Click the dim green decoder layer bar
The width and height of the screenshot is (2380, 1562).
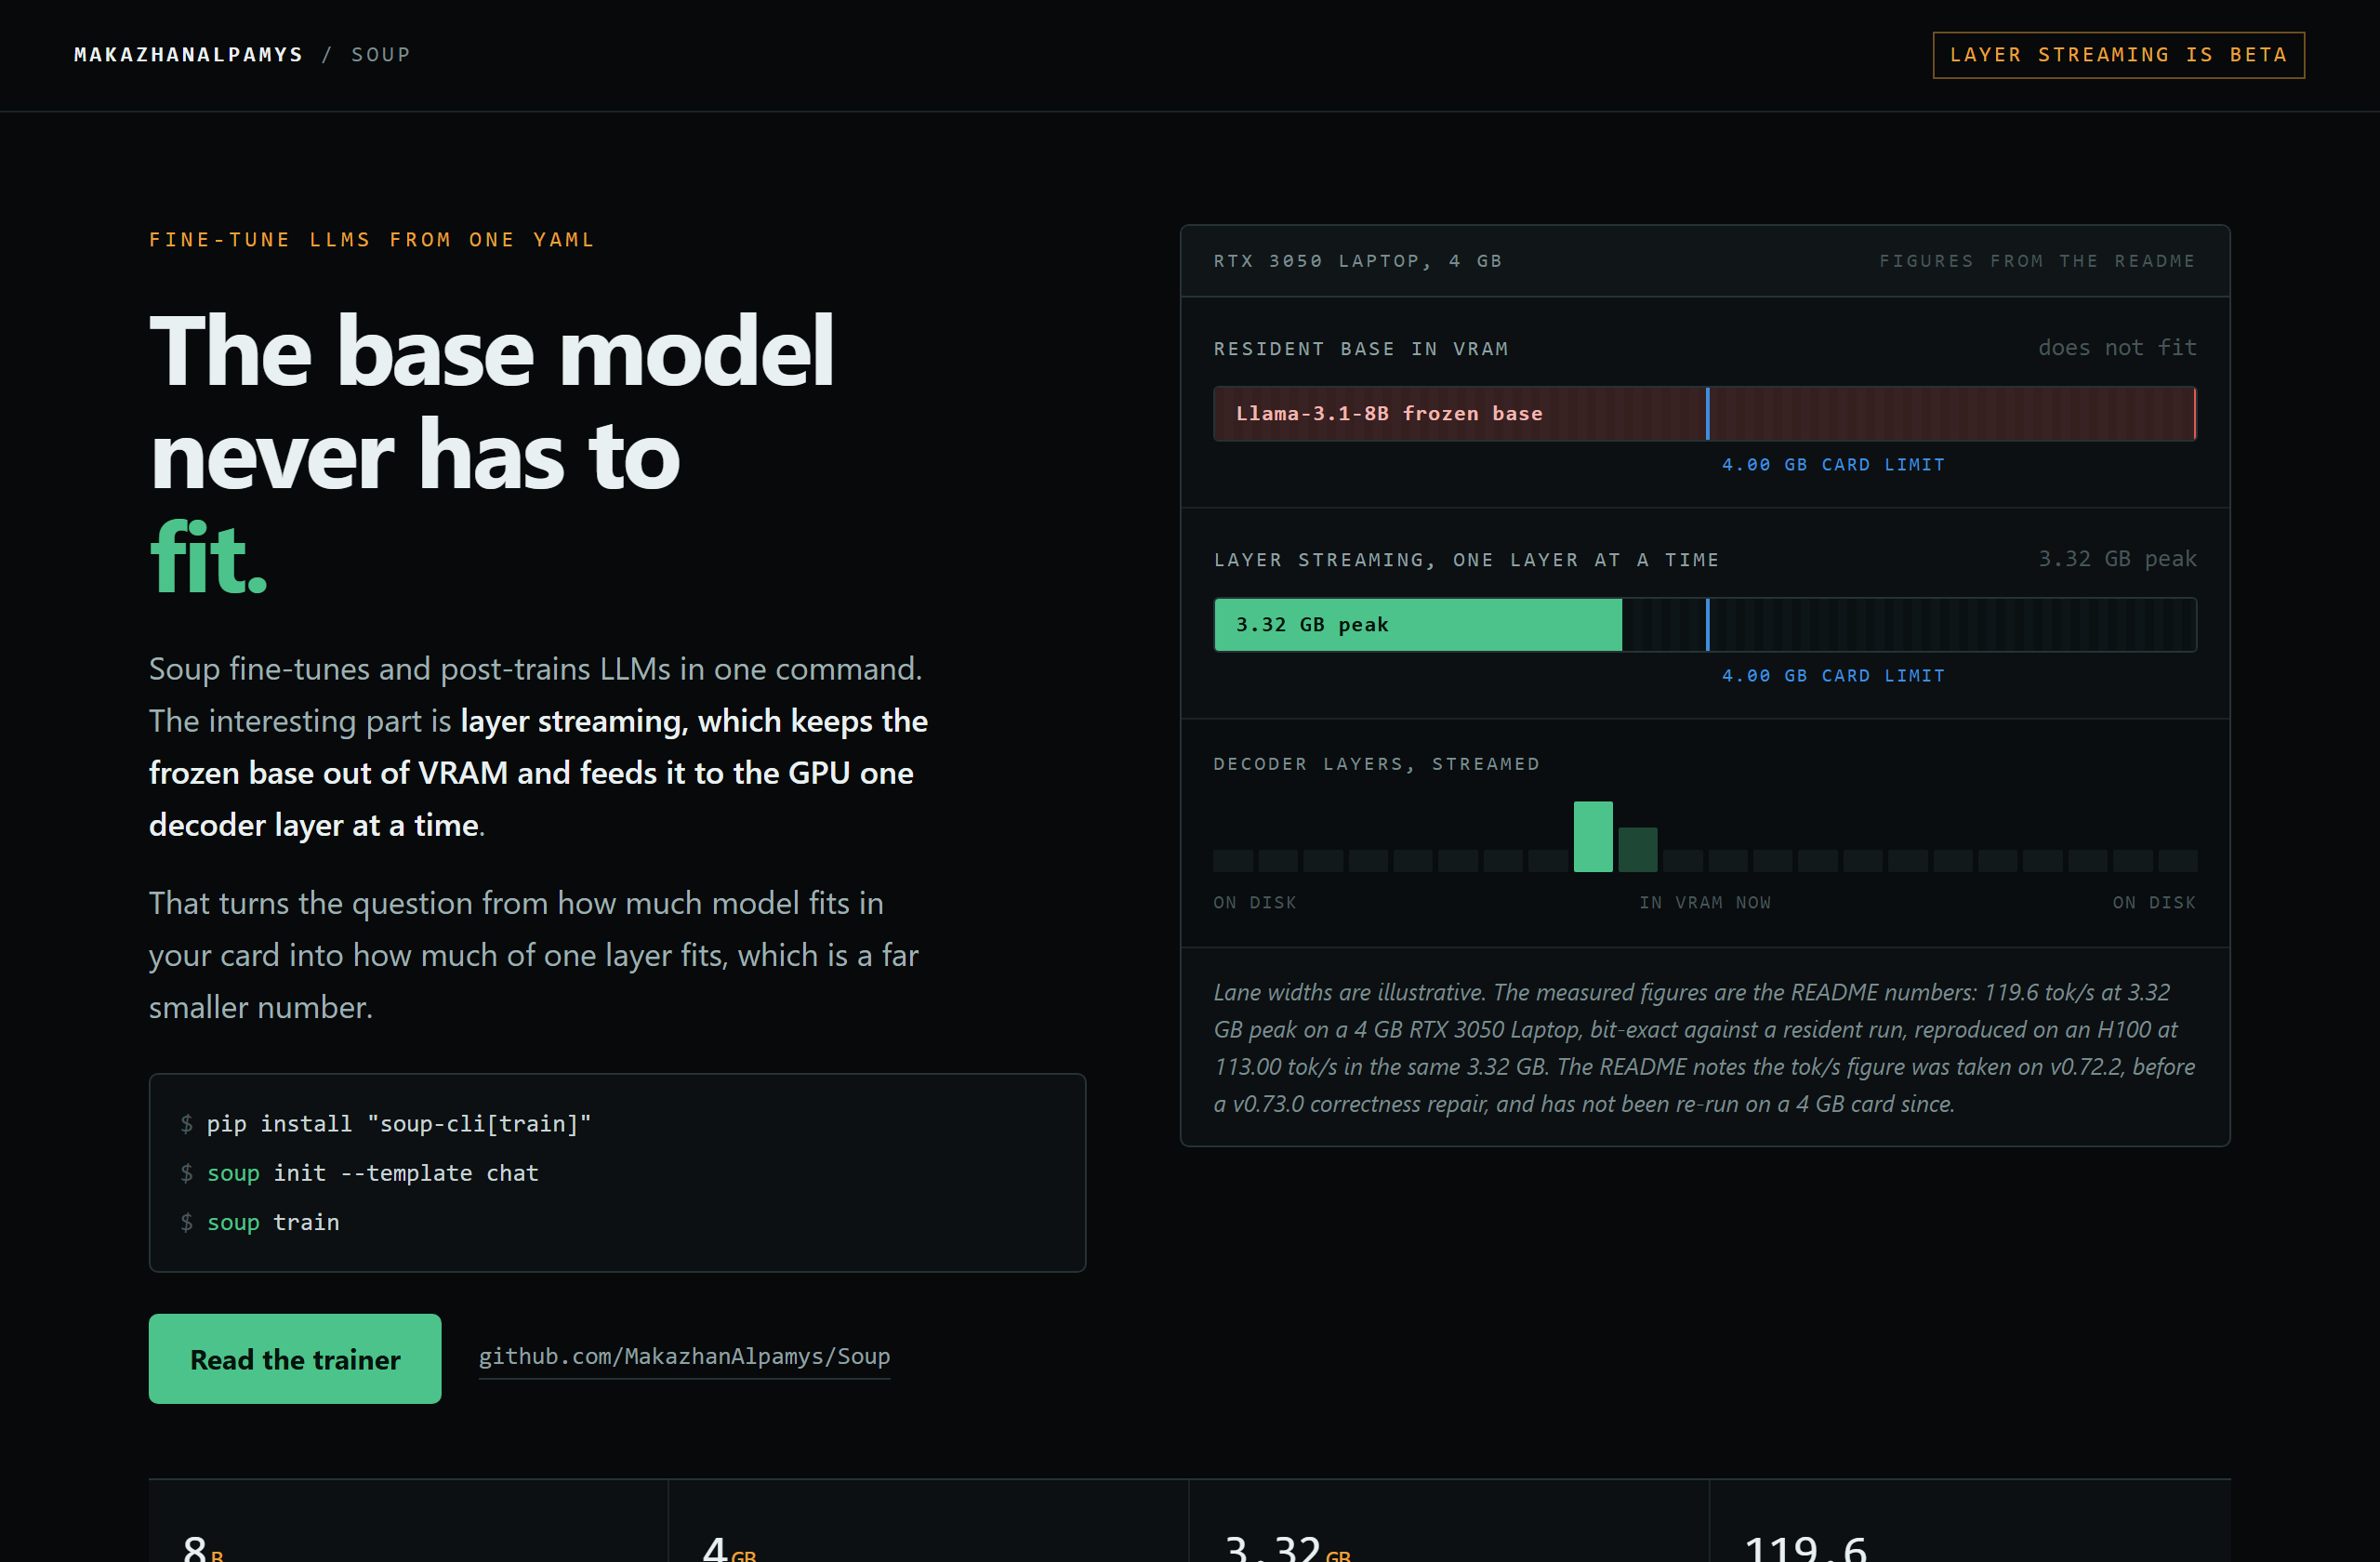(1637, 849)
